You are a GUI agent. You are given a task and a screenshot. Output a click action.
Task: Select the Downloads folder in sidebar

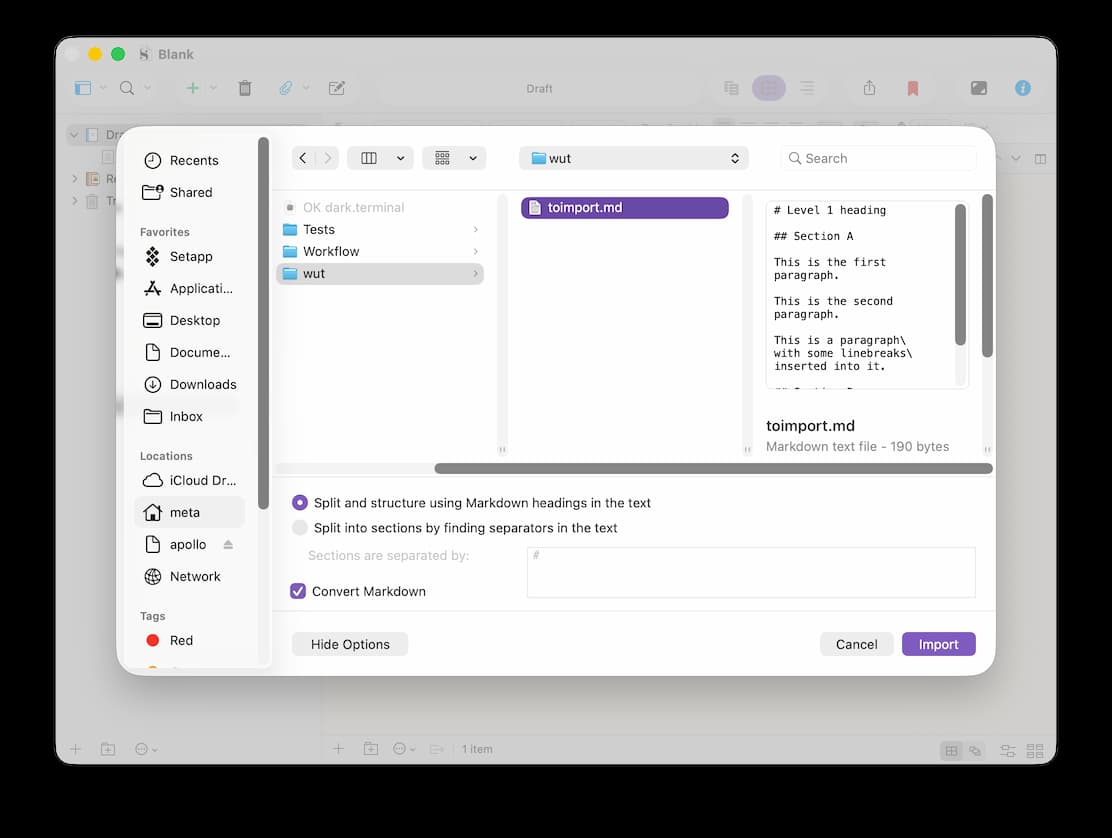202,384
